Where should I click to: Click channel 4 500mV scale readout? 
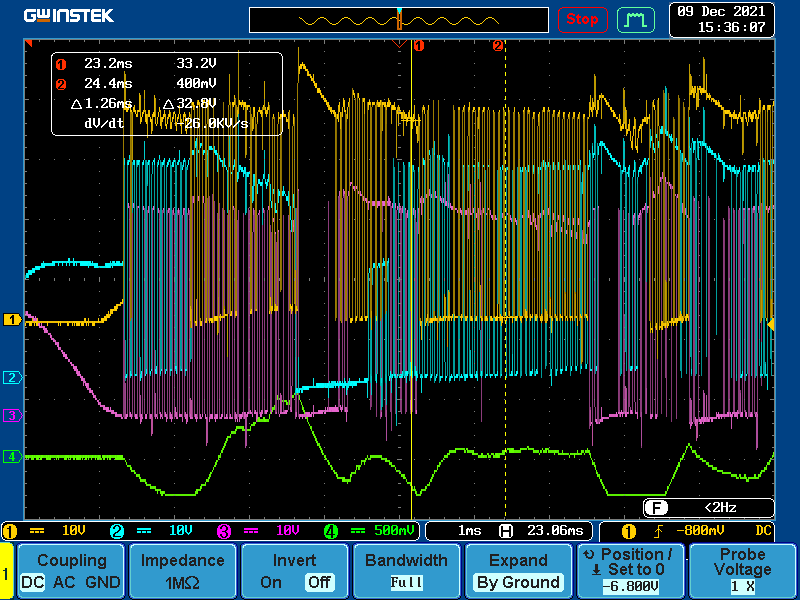pos(394,531)
